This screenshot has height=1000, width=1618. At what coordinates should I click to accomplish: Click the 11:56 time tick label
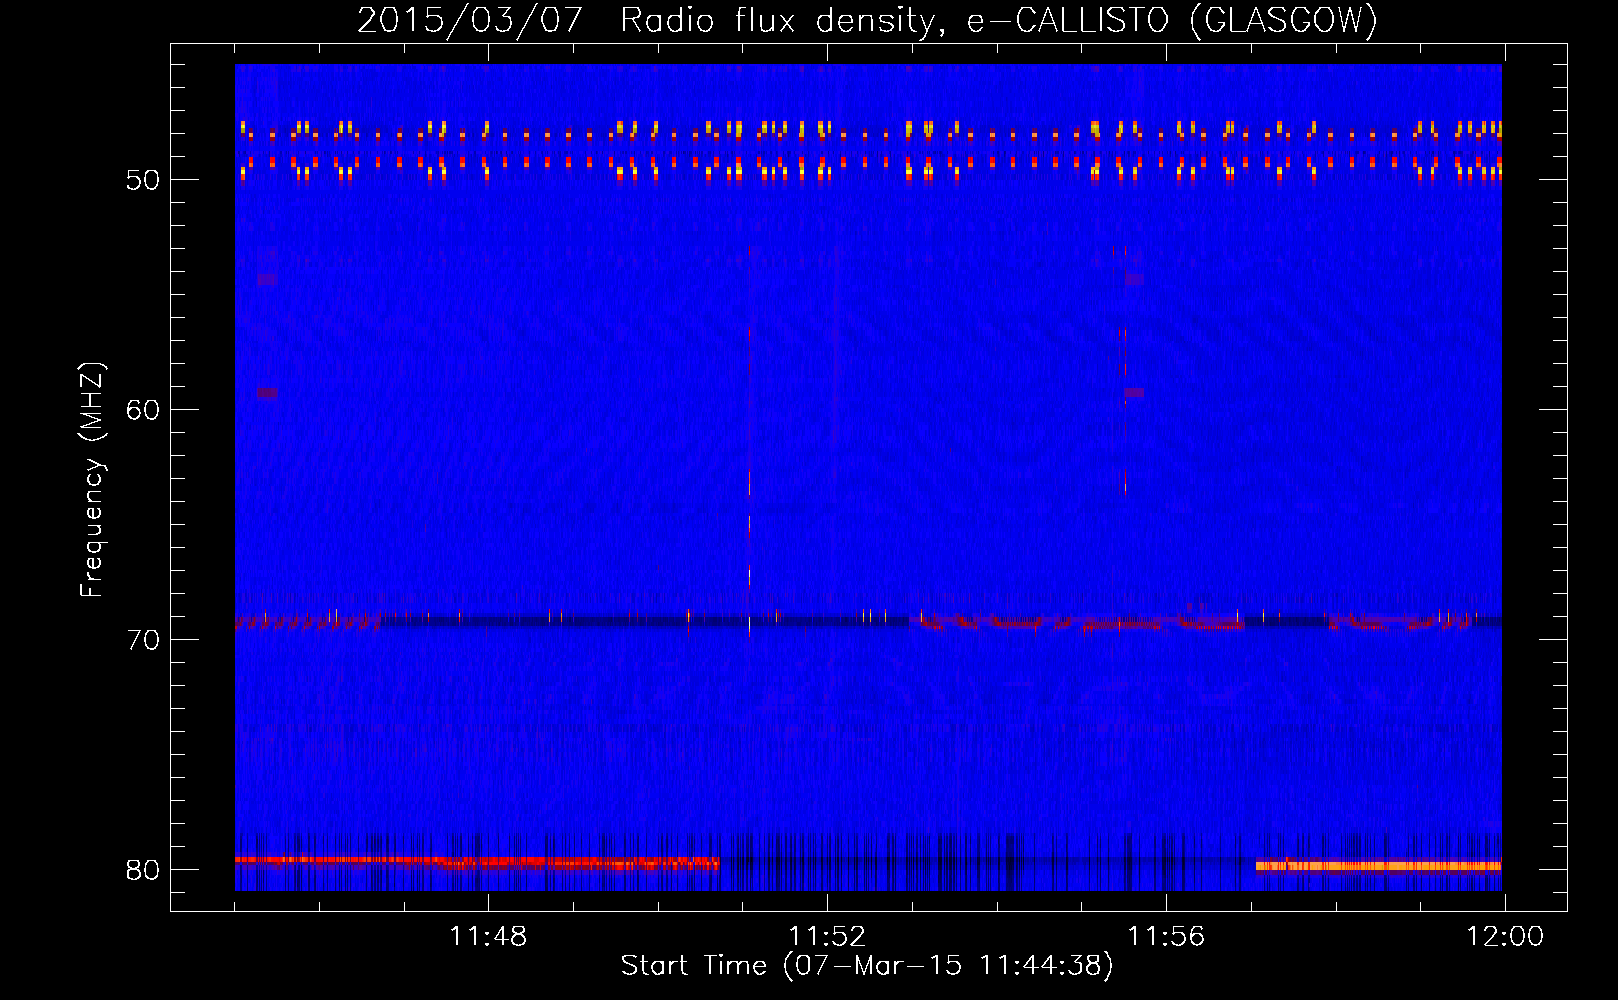coord(1166,937)
